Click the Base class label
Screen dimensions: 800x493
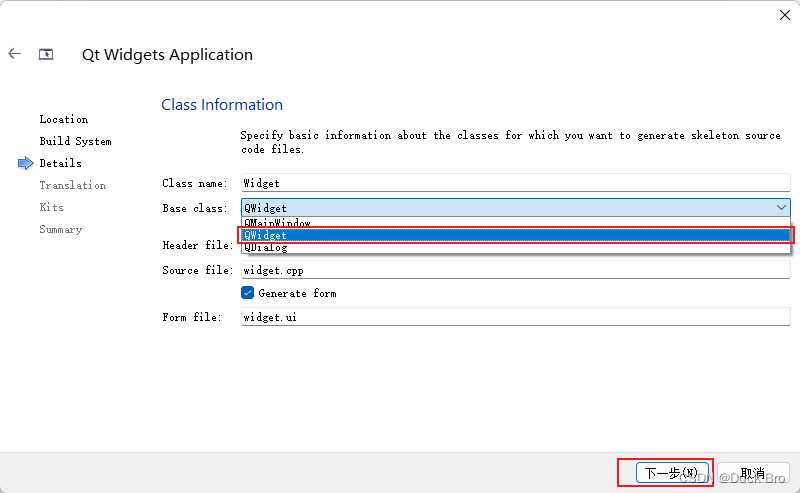pyautogui.click(x=195, y=208)
